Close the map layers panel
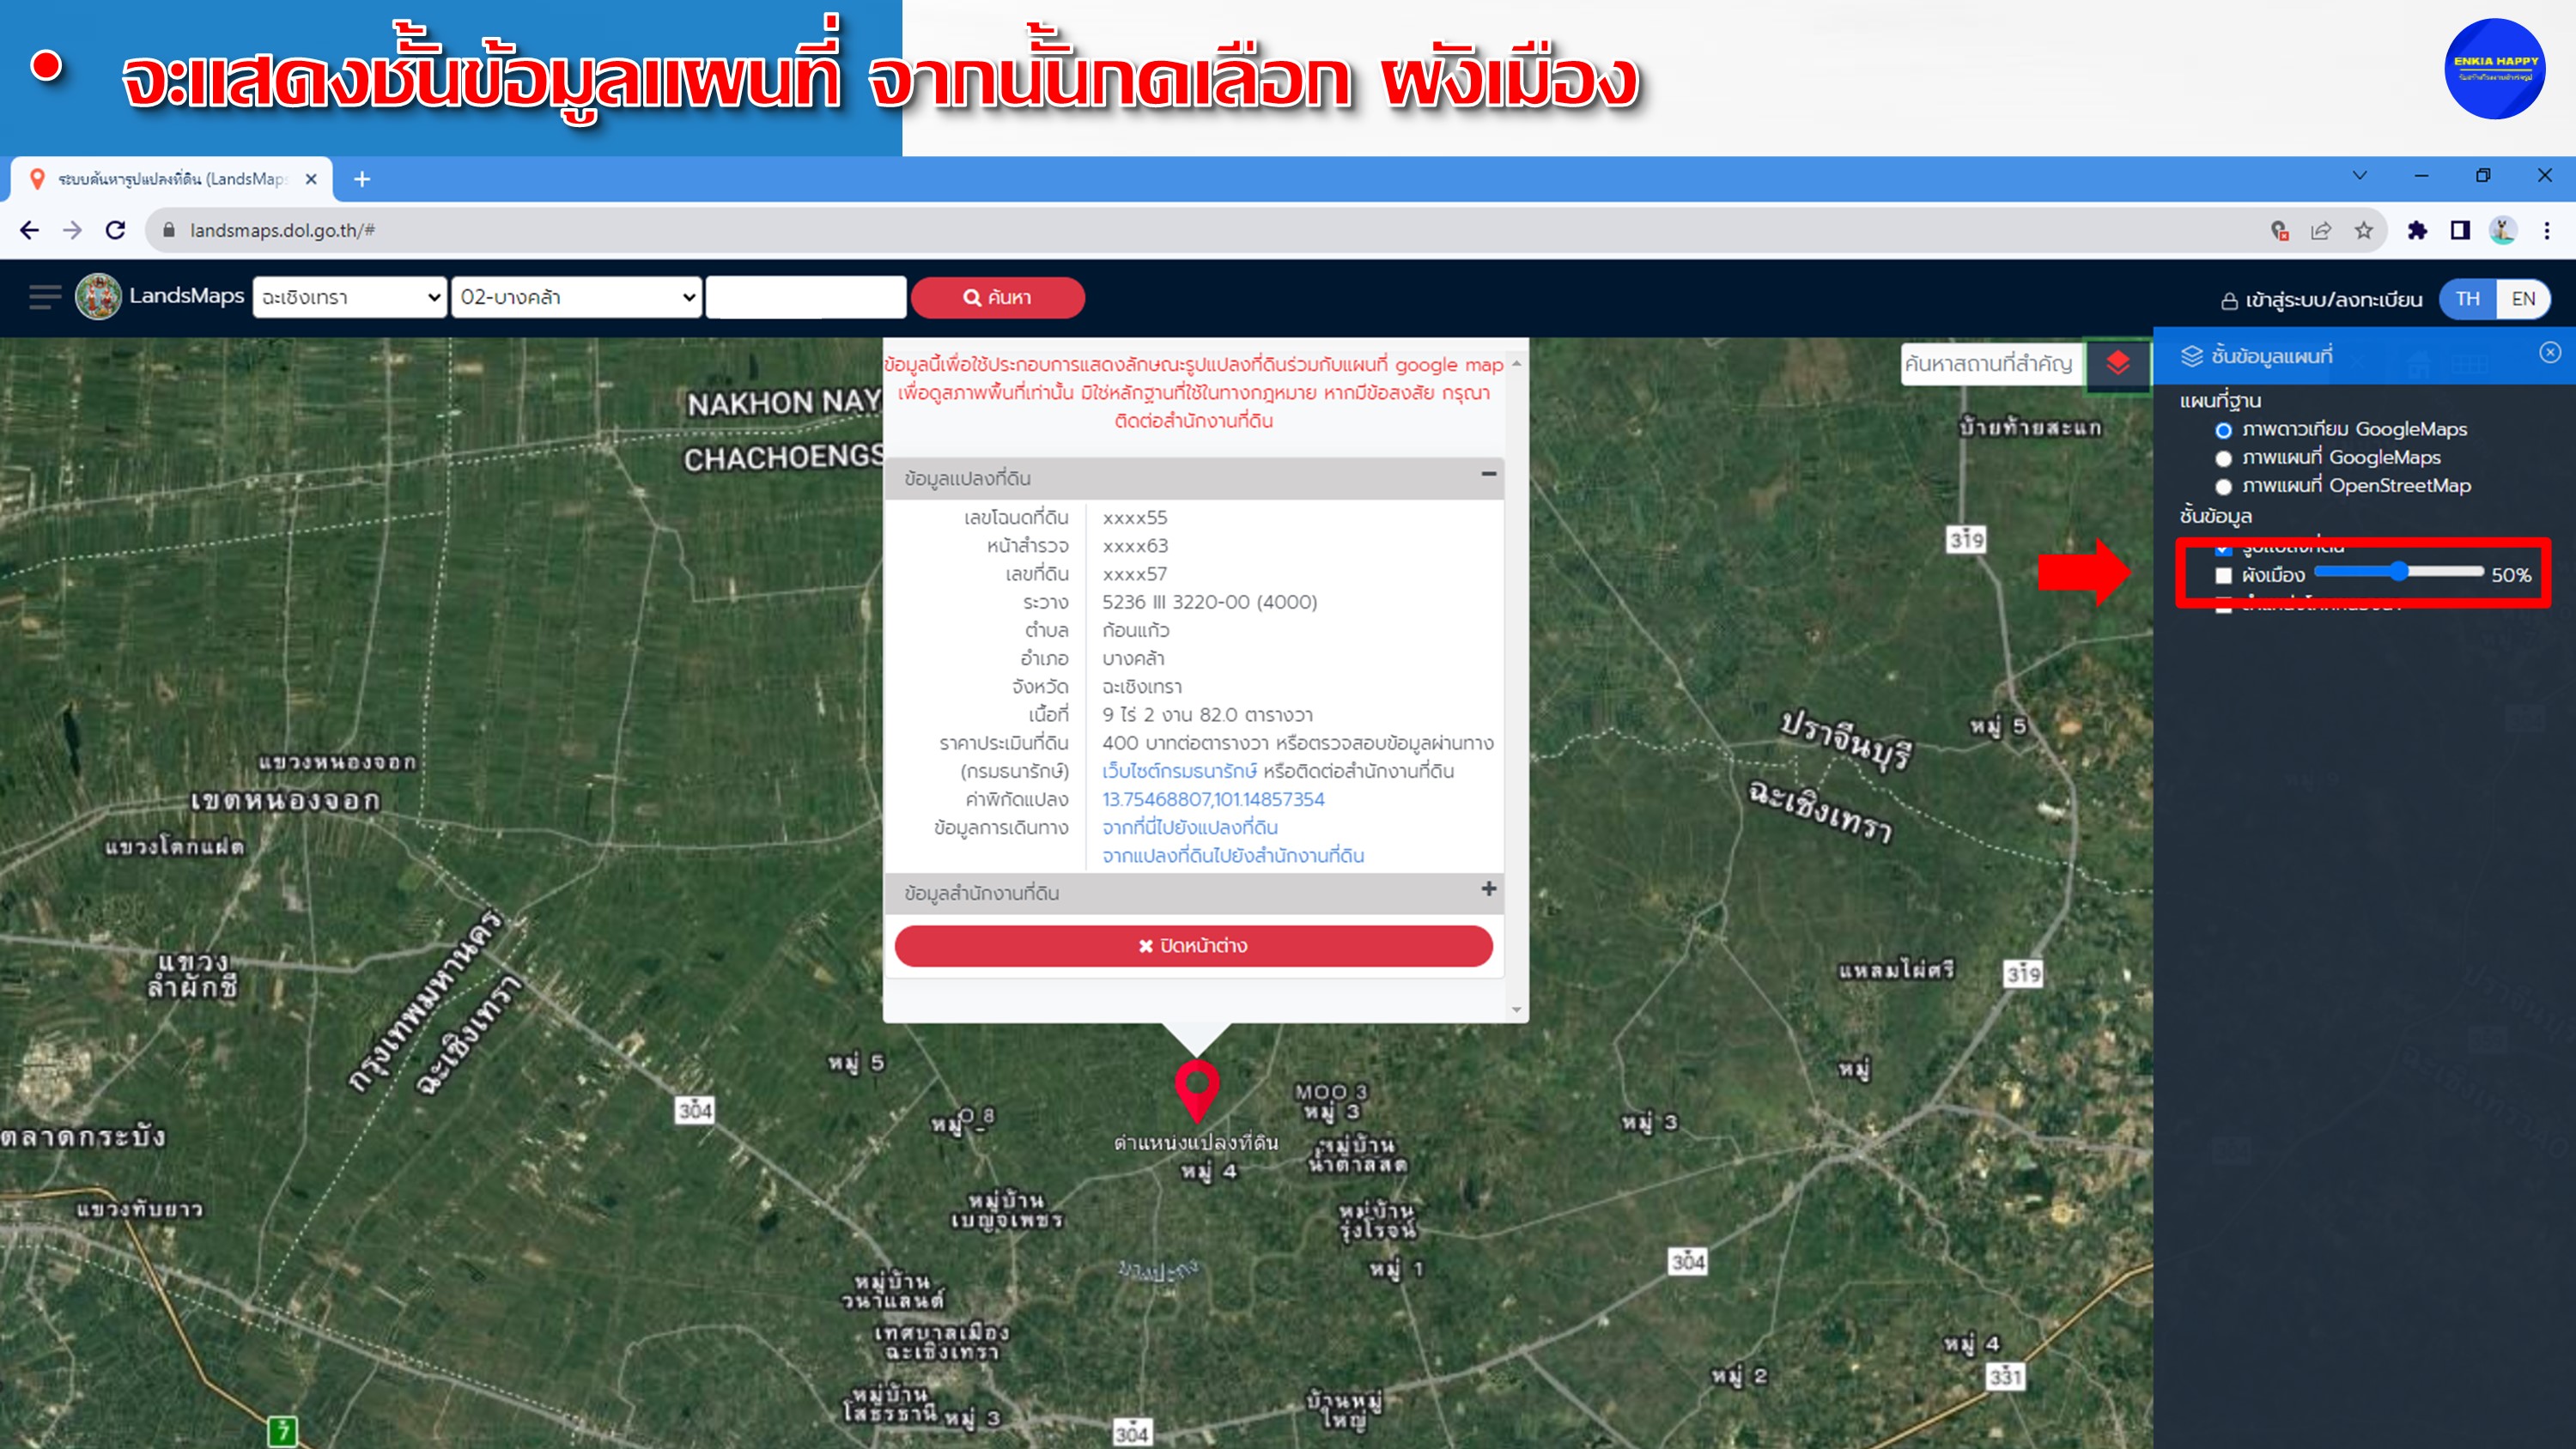Screen dimensions: 2576x1449 tap(2550, 352)
